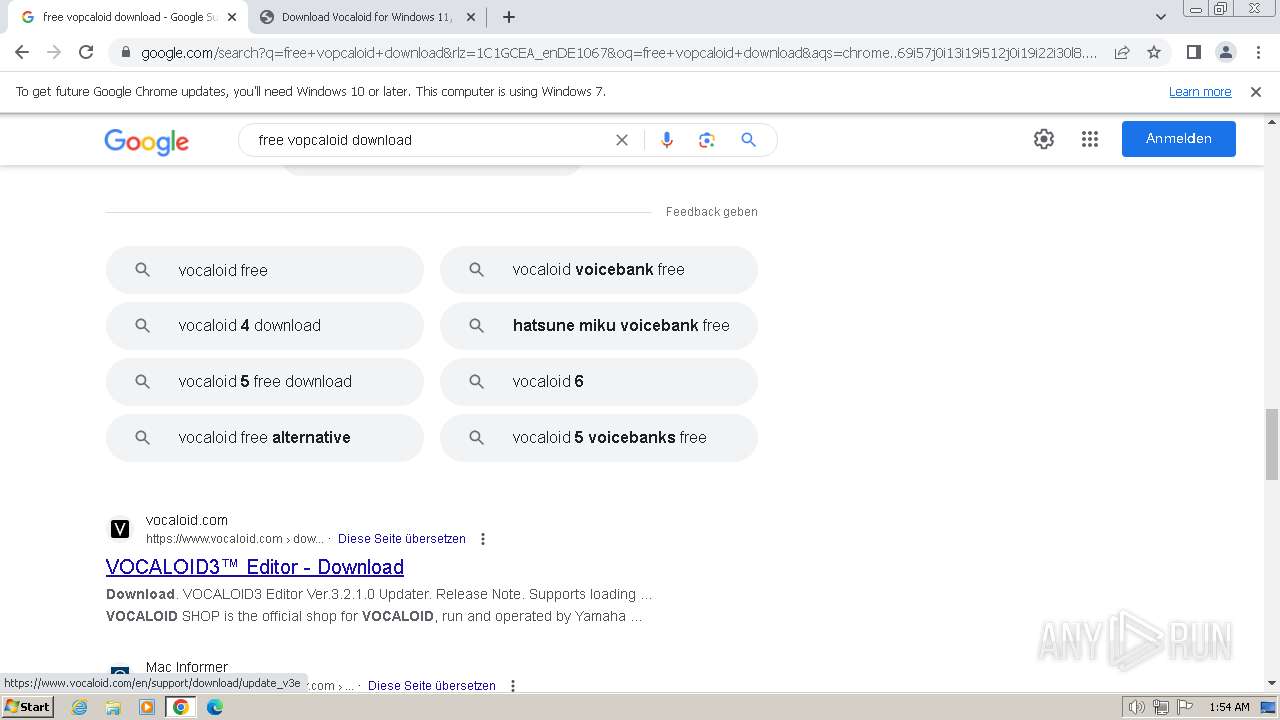Open the Google apps grid

[1090, 139]
